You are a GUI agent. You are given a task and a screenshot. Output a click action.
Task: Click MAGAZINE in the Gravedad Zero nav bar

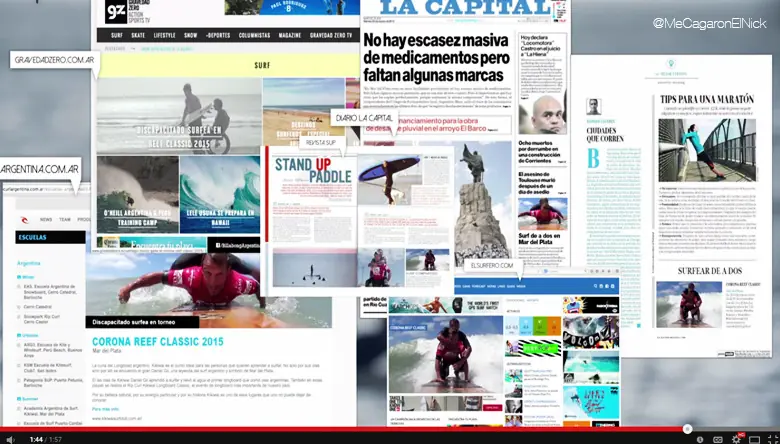click(290, 35)
